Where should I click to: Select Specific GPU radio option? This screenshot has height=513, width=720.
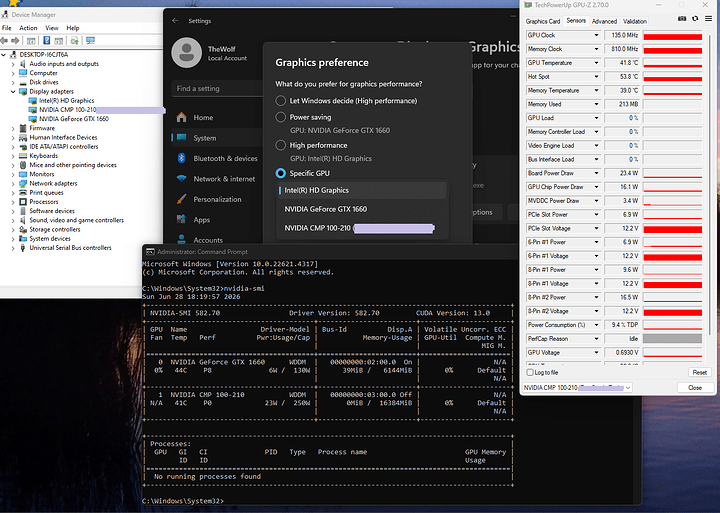(x=281, y=173)
